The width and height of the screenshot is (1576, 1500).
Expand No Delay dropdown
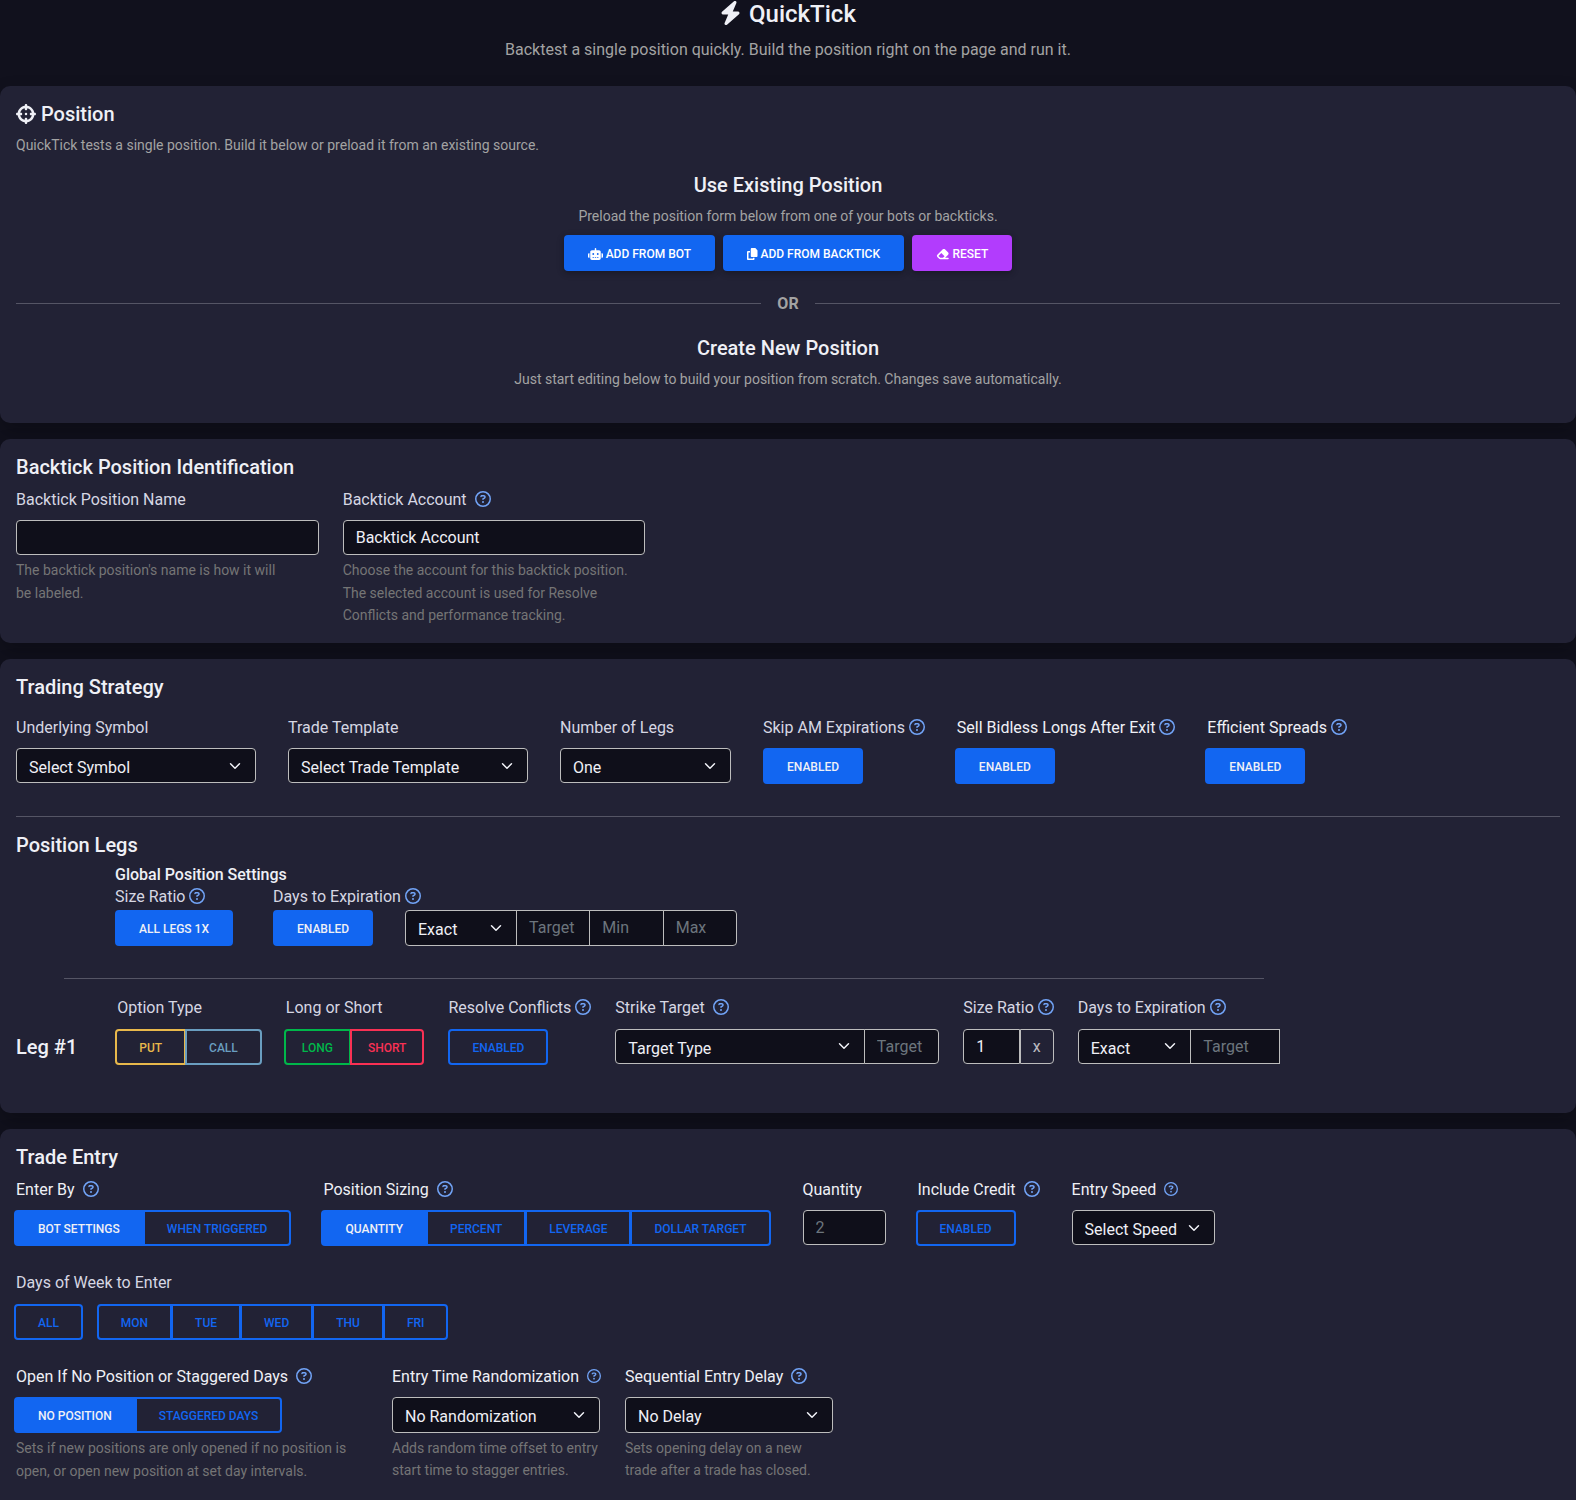tap(729, 1415)
